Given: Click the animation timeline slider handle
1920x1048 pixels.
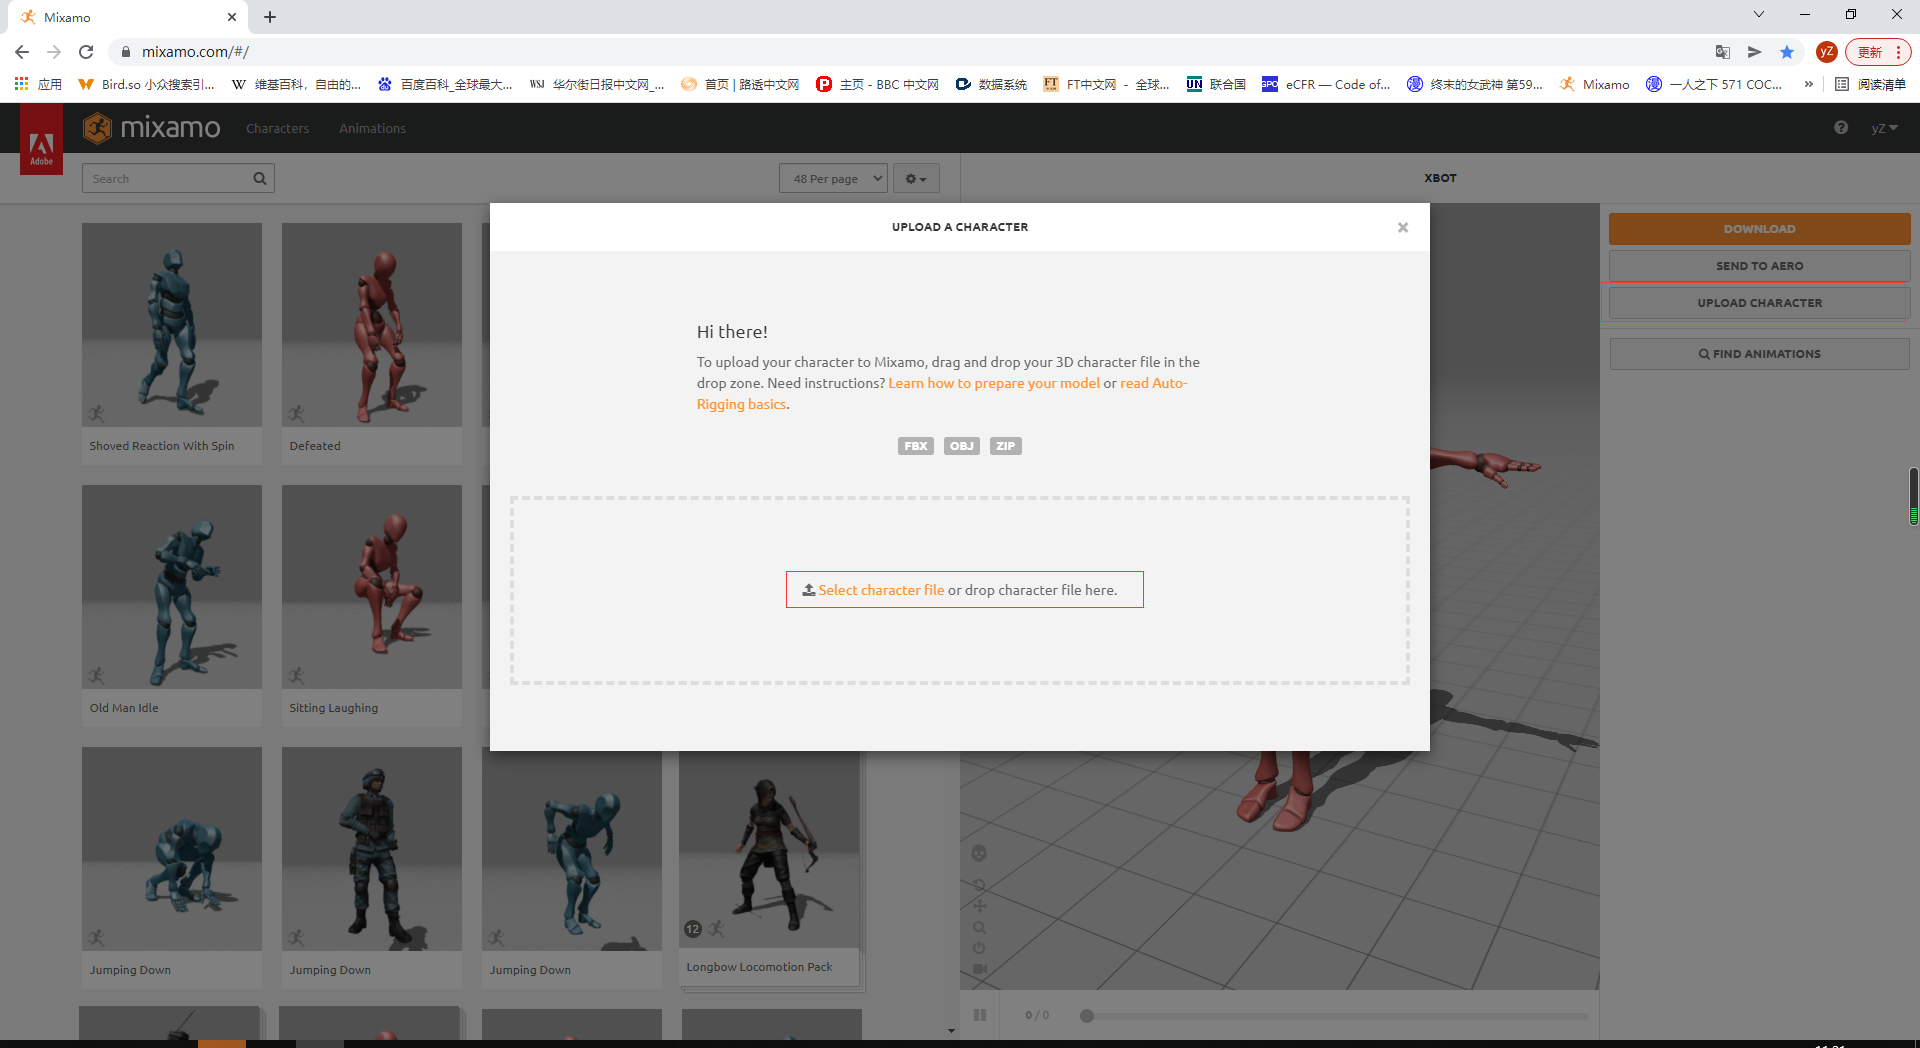Looking at the screenshot, I should pos(1087,1016).
